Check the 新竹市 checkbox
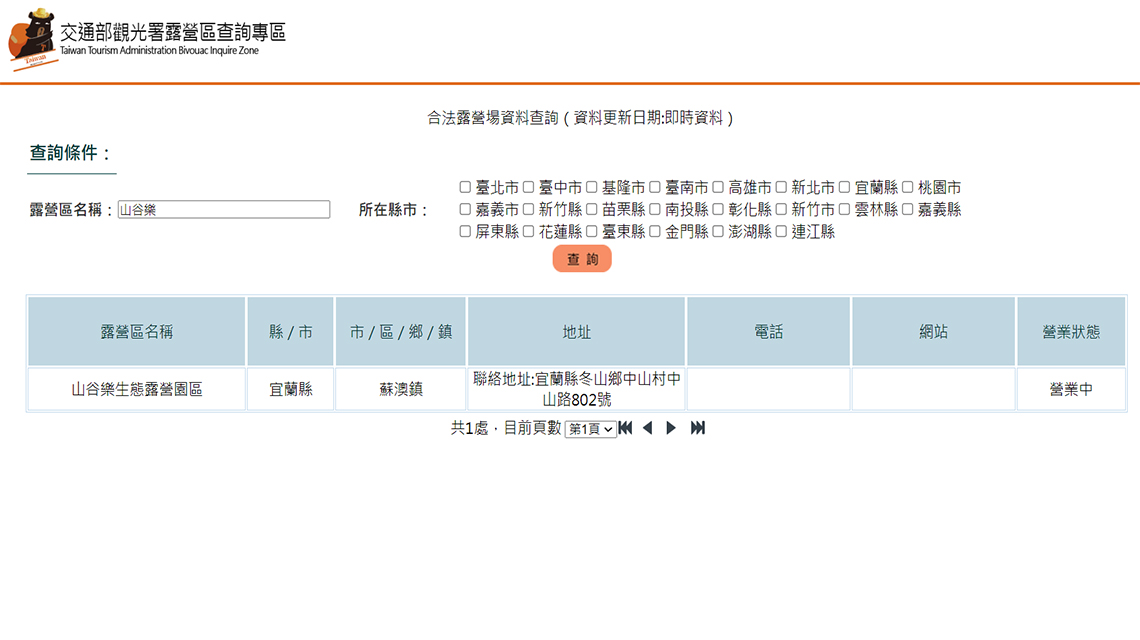 tap(781, 209)
